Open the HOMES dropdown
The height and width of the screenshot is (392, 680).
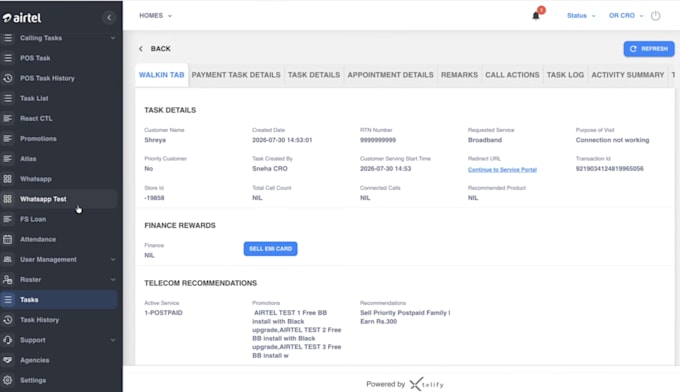(156, 16)
